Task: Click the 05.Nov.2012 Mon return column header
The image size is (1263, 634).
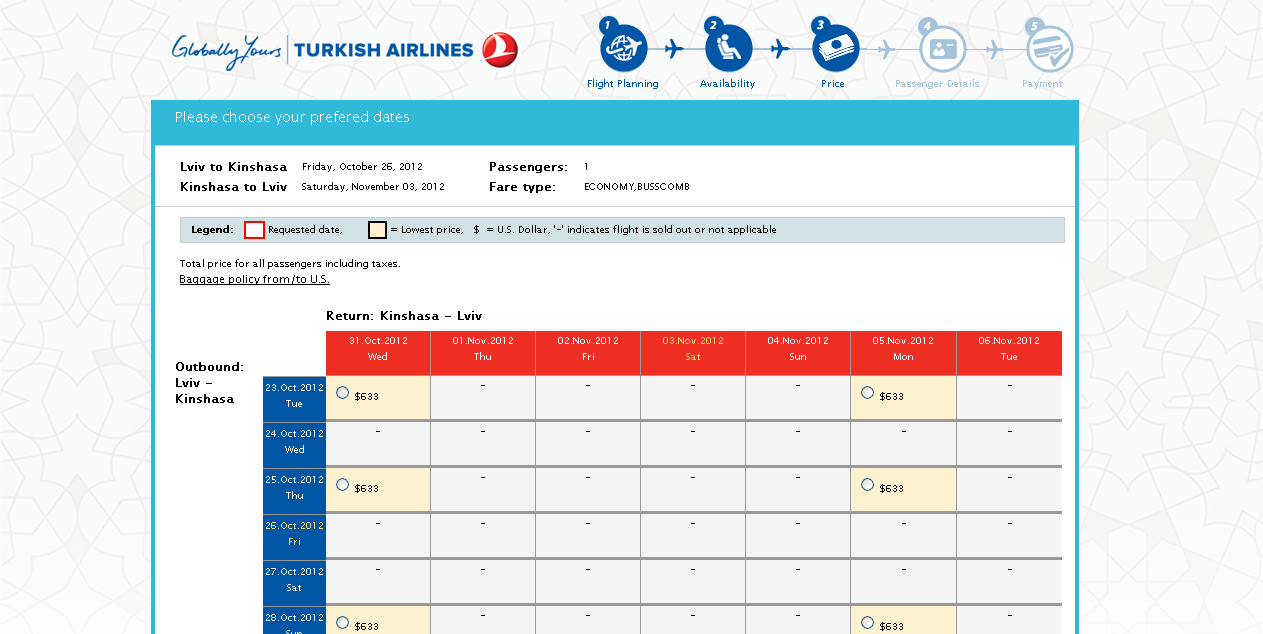Action: (x=903, y=348)
